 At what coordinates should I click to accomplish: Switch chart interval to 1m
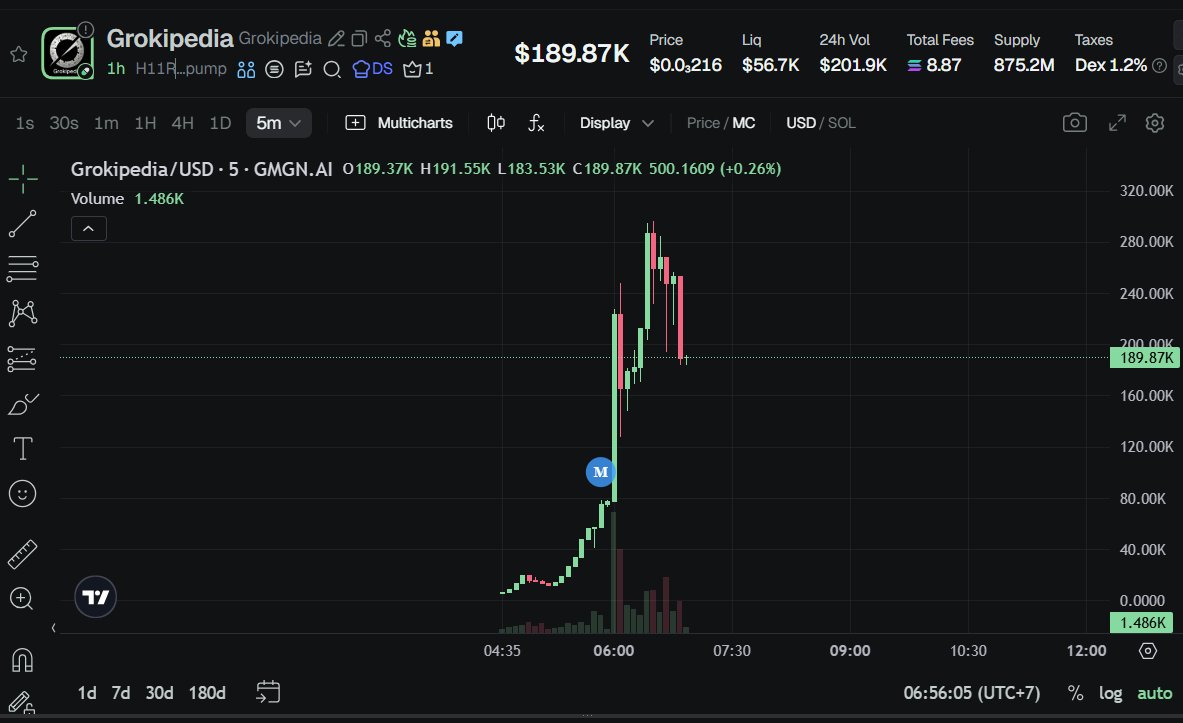pos(106,123)
